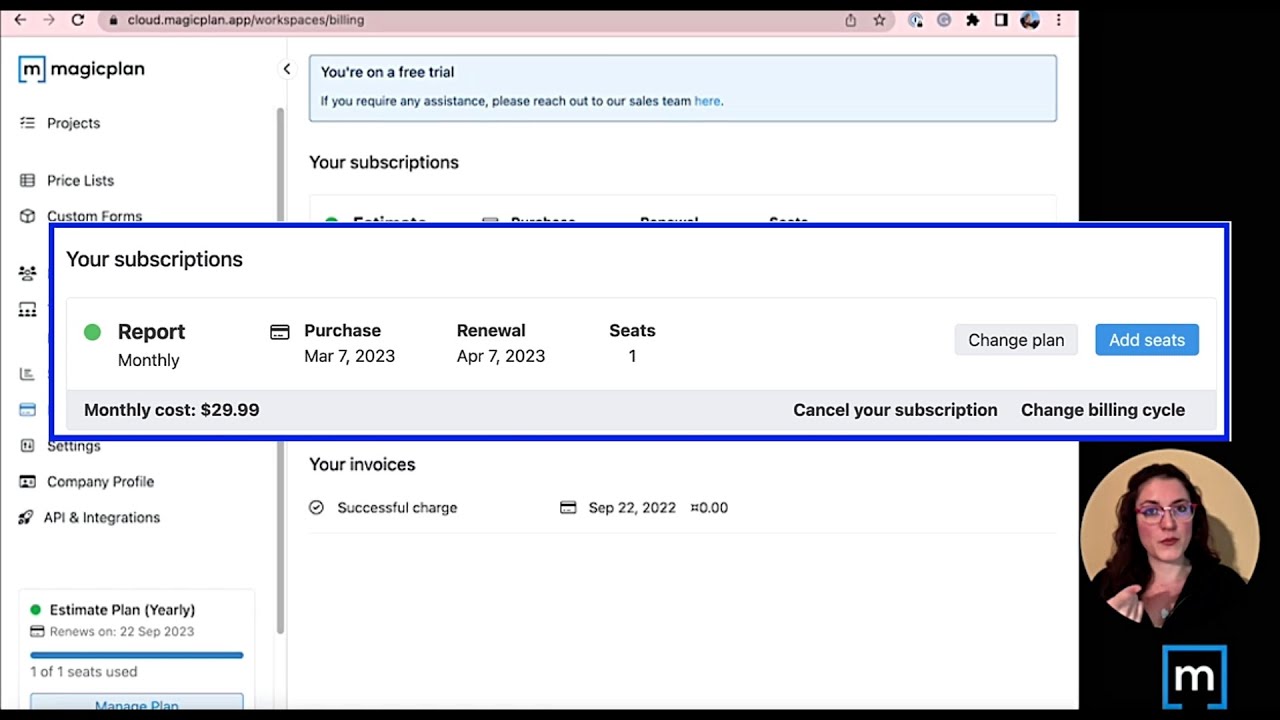Open Settings from the sidebar
Viewport: 1280px width, 720px height.
73,446
